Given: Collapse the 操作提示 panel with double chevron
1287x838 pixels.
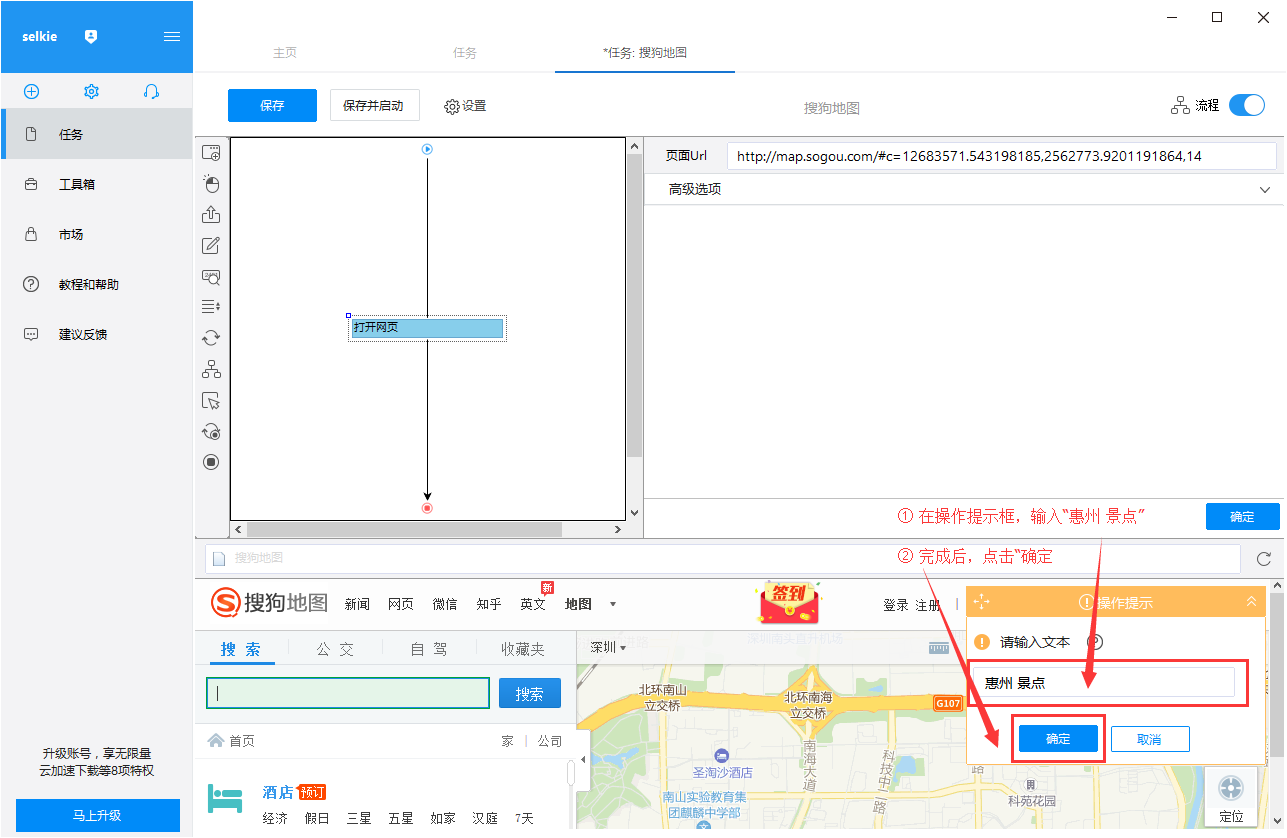Looking at the screenshot, I should [1250, 601].
